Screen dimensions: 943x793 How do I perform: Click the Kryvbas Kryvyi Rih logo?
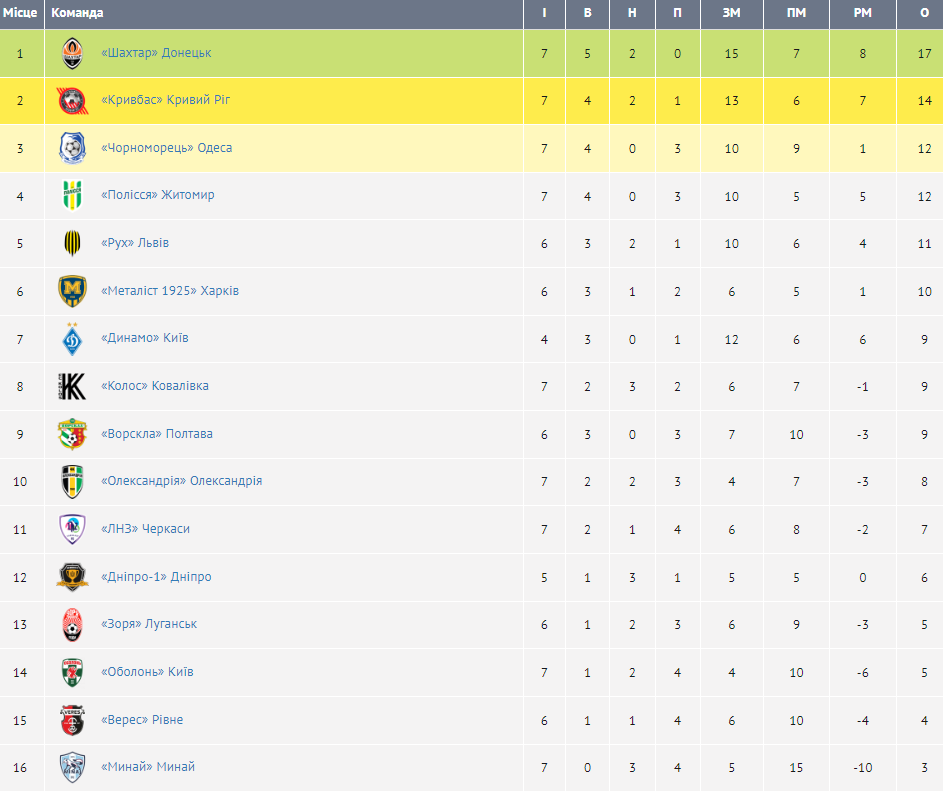(73, 101)
